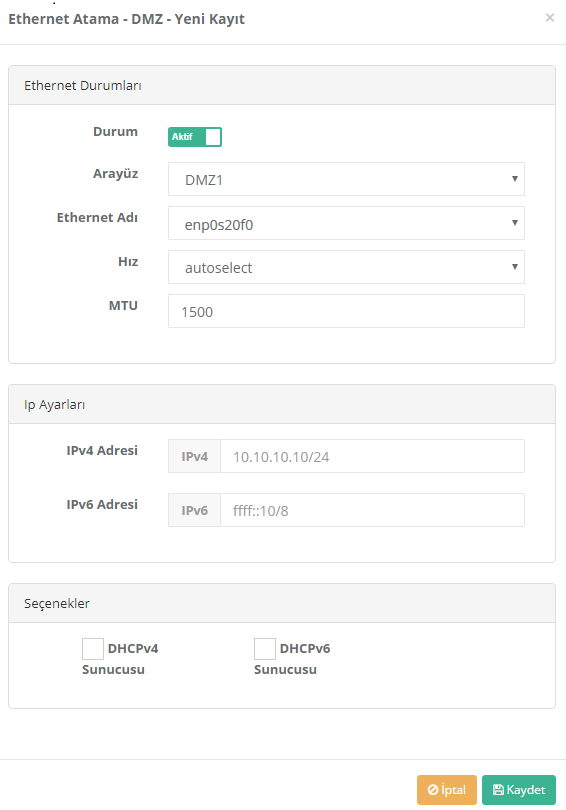Click the floppy disk icon on Kaydet
566x810 pixels.
point(498,790)
